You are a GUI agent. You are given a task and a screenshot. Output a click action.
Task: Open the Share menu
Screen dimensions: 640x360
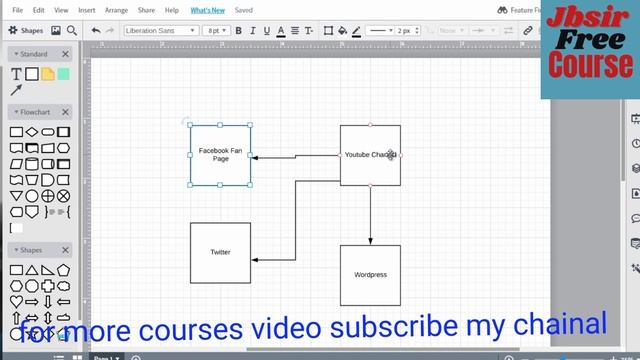pos(146,10)
